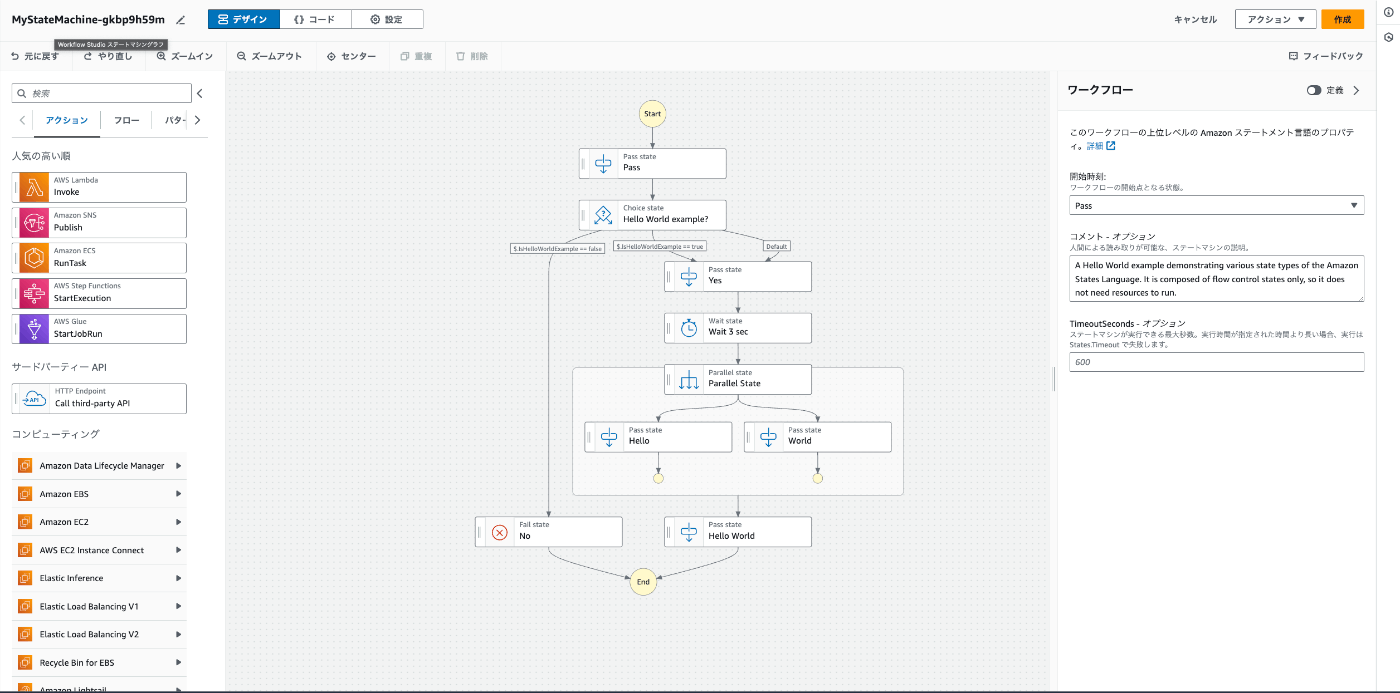1400x693 pixels.
Task: Click the キャンセル link
Action: coord(1195,19)
